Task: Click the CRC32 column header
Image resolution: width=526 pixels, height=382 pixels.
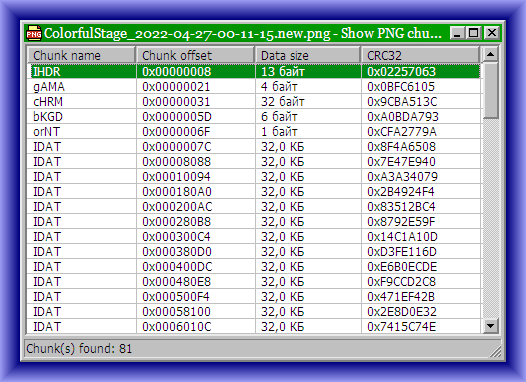Action: click(421, 55)
